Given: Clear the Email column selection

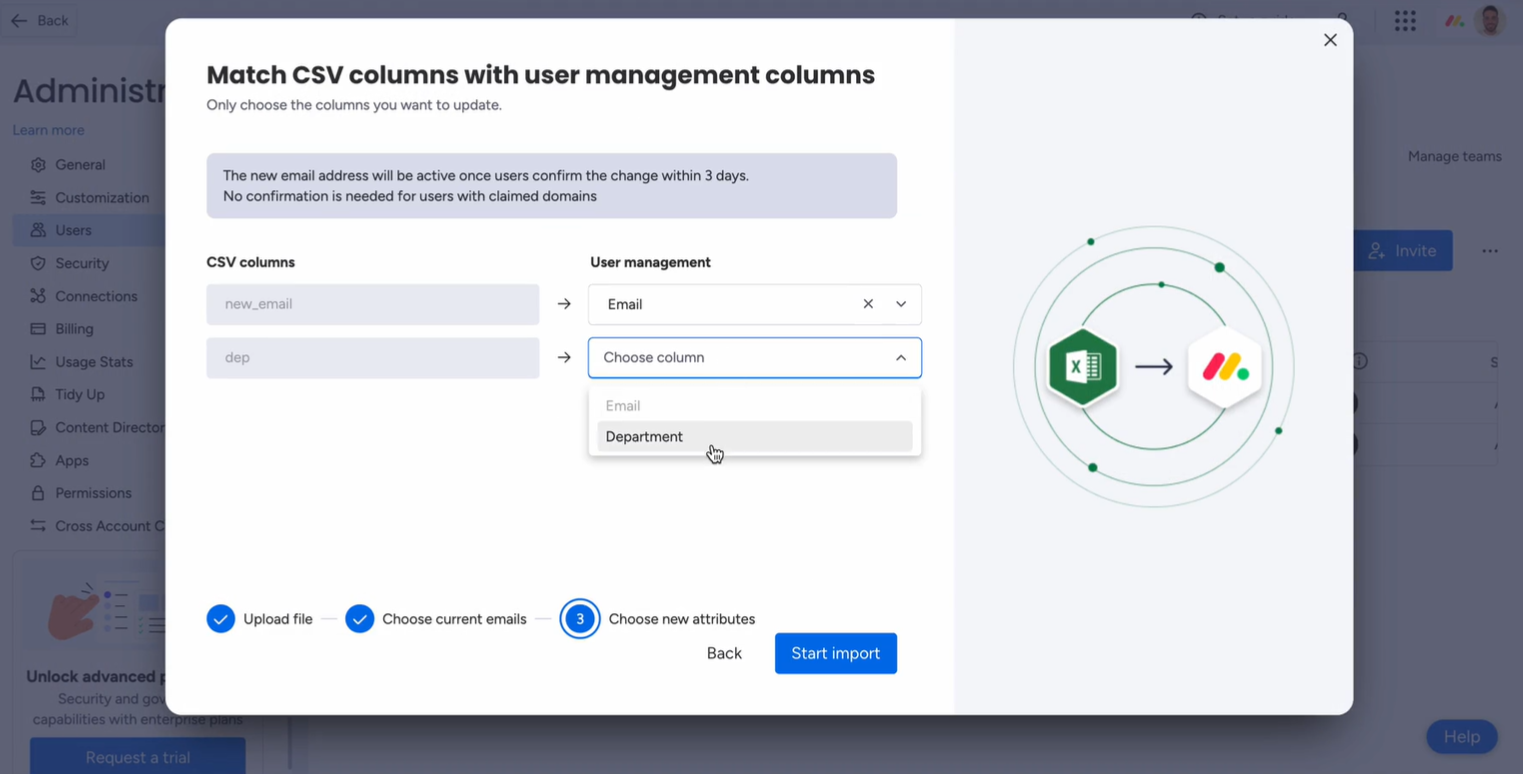Looking at the screenshot, I should tap(868, 304).
